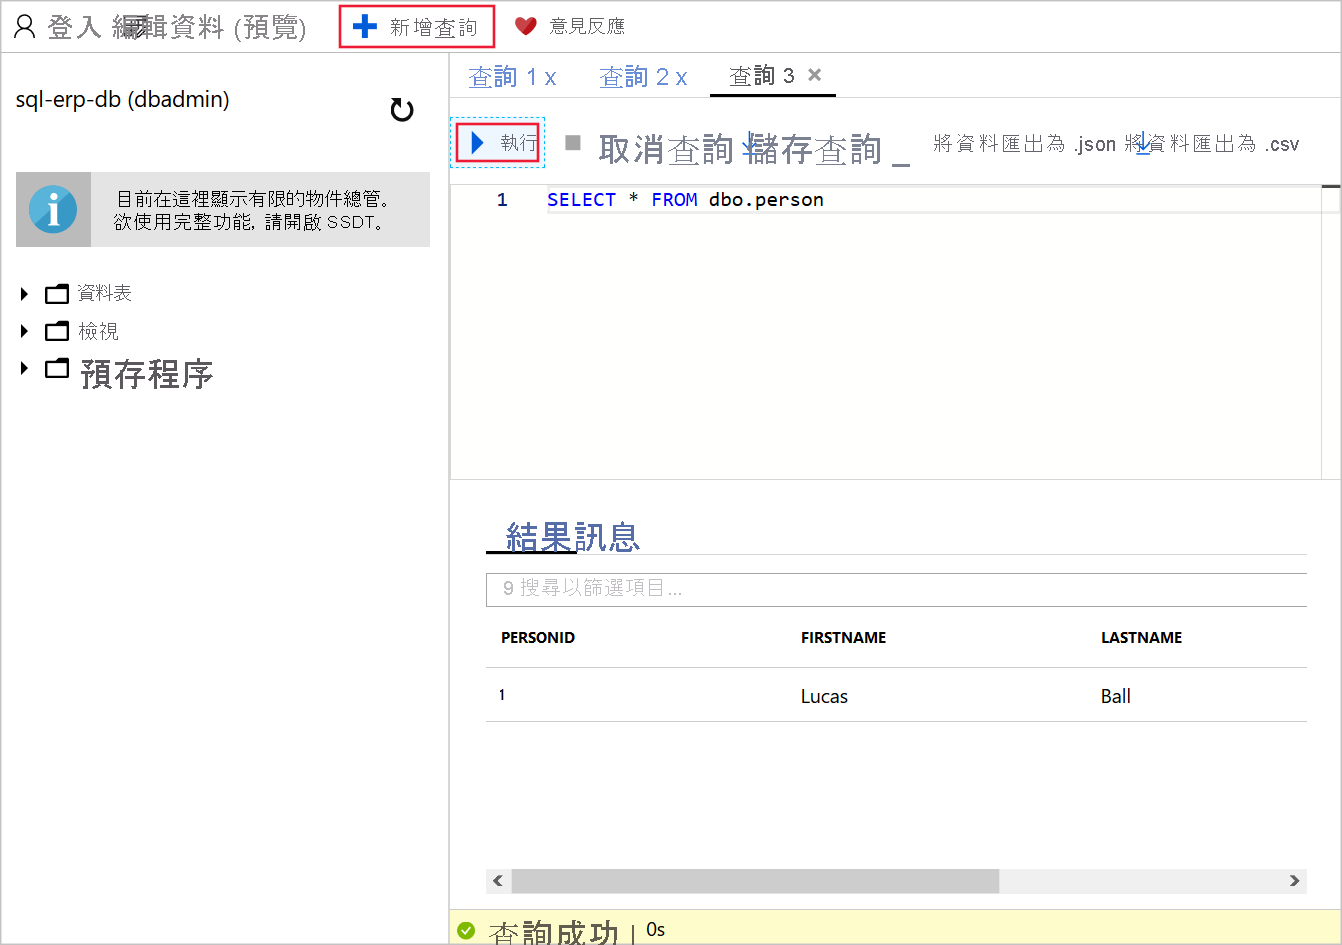Viewport: 1342px width, 945px height.
Task: Open the 結果 results tab
Action: tap(540, 537)
